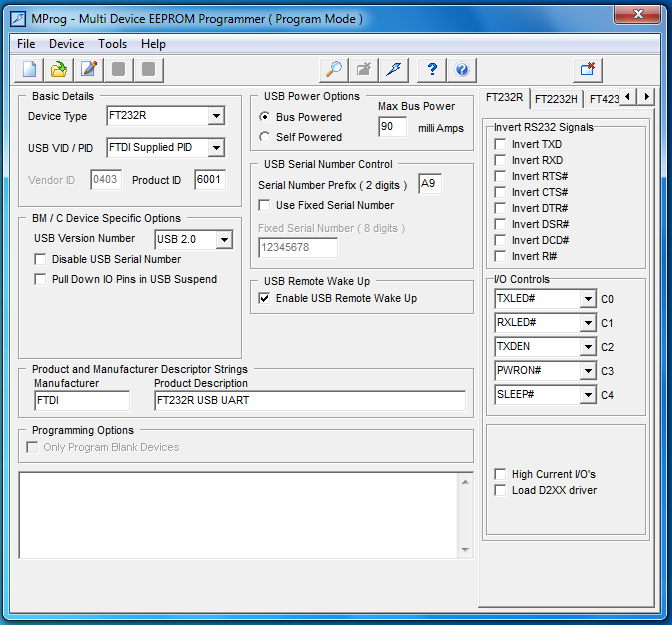Screen dimensions: 672x625
Task: Click the exit window icon in the toolbar
Action: coord(588,69)
